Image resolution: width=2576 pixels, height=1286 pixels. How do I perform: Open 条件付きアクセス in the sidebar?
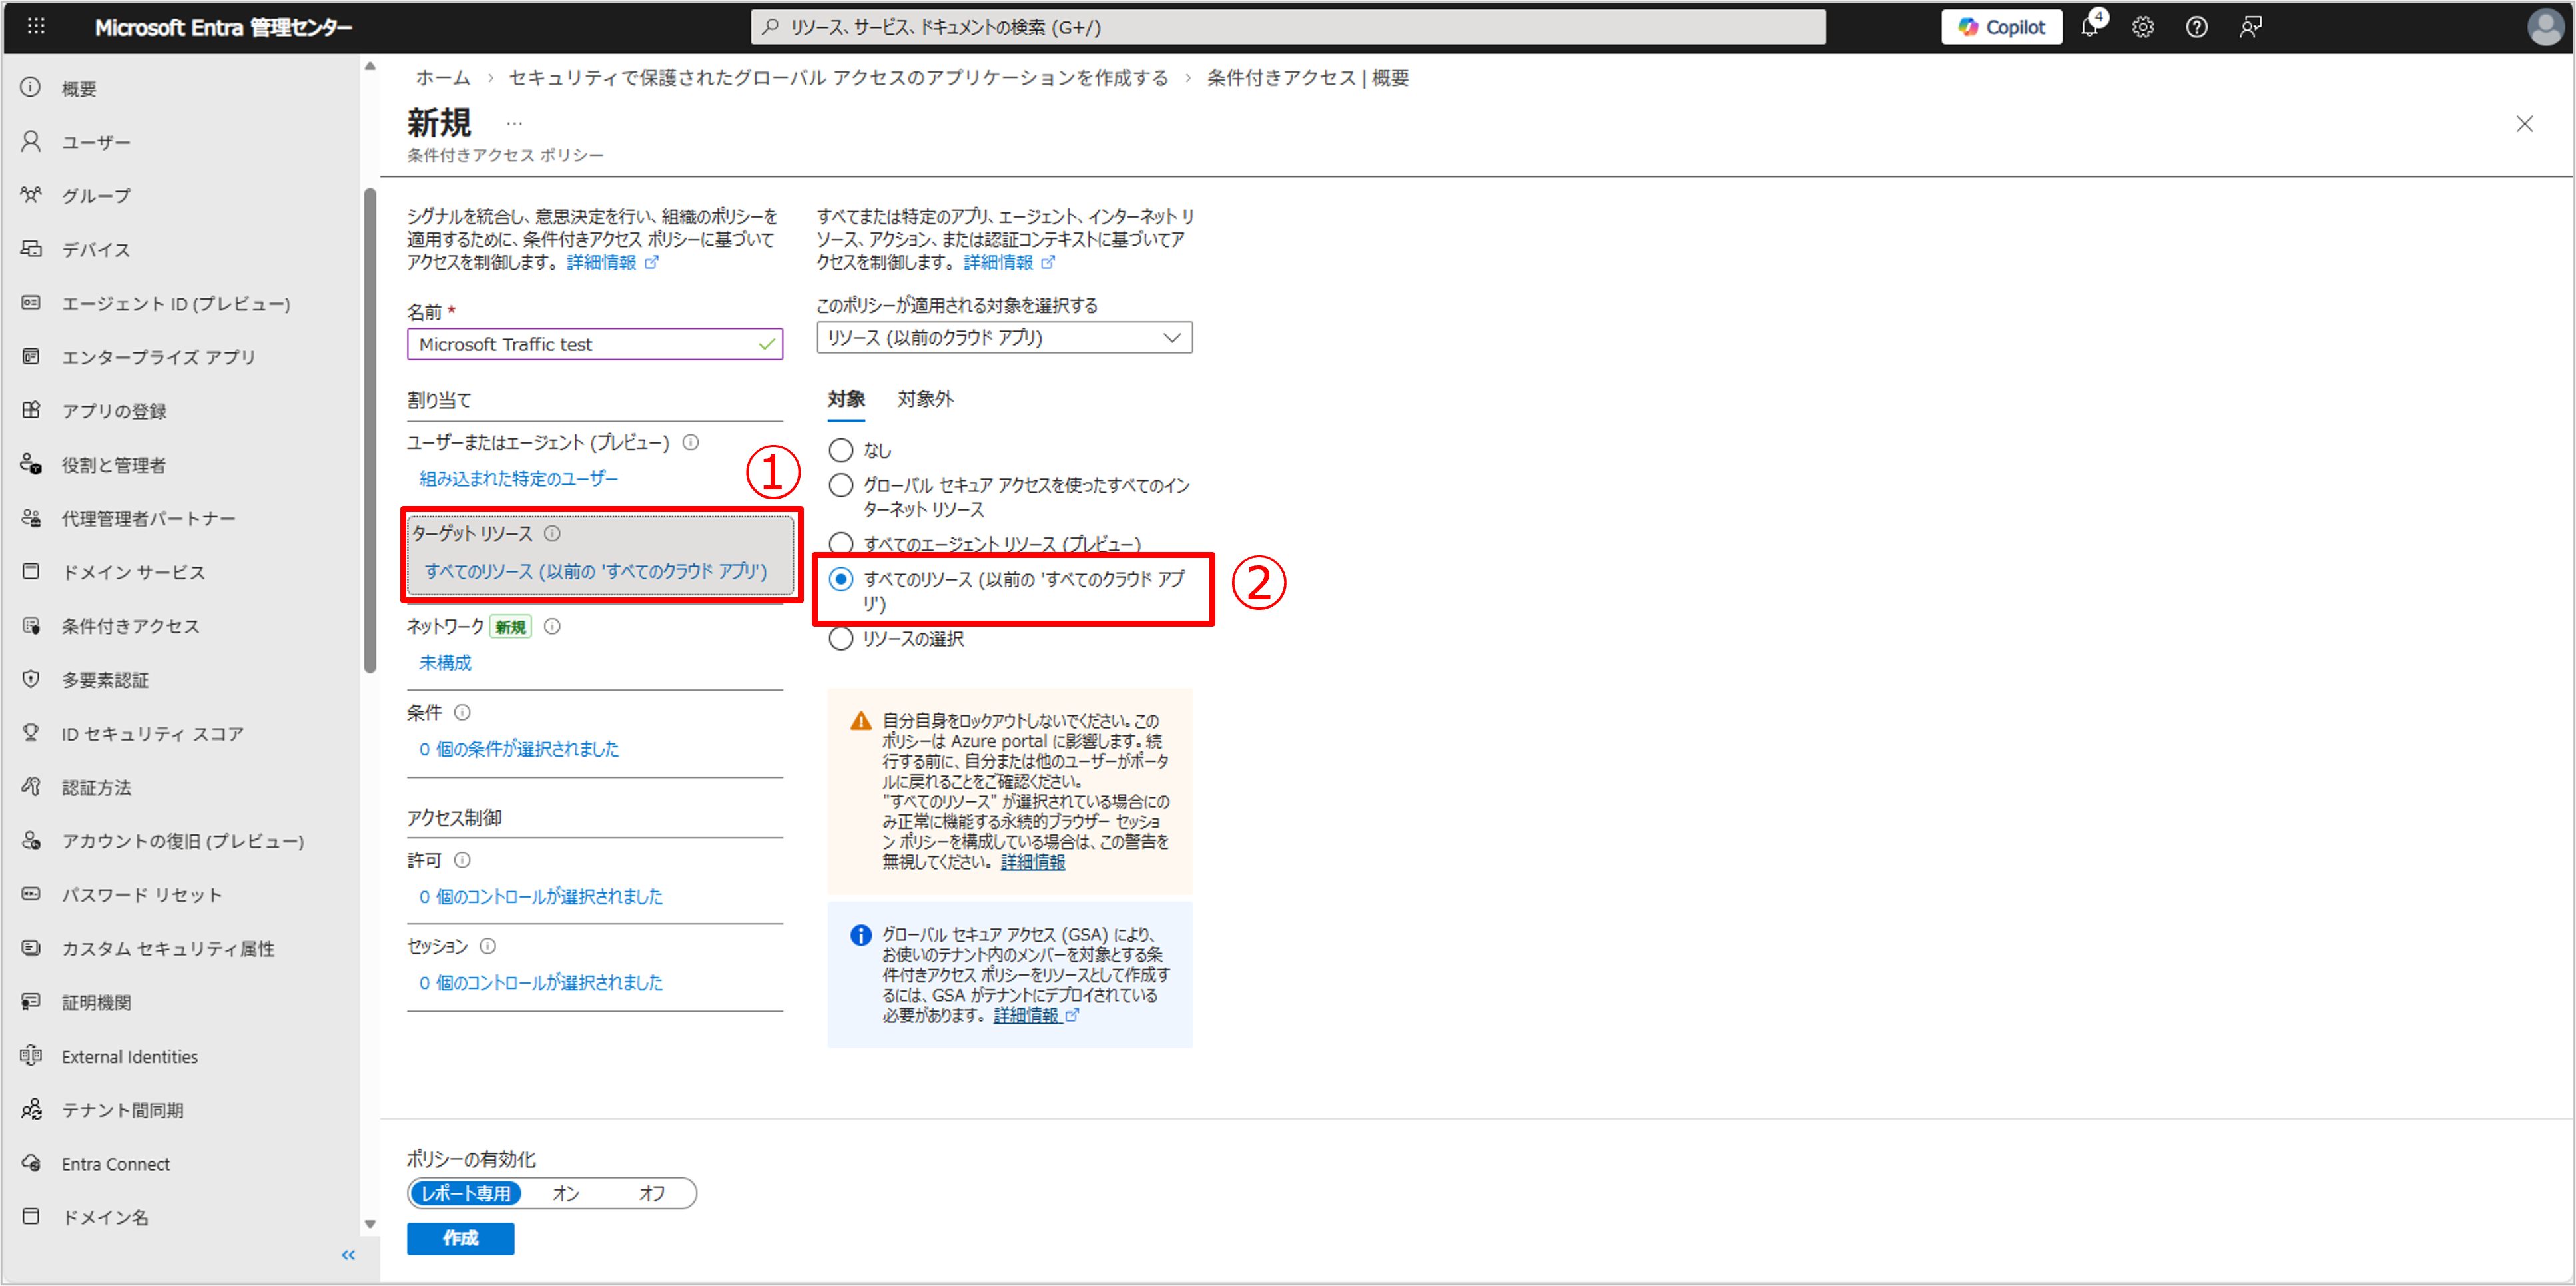coord(131,626)
